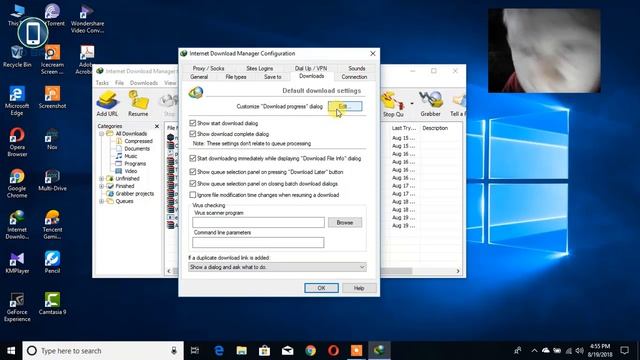Open Pencil desktop shortcut
The image size is (640, 360).
tap(52, 262)
